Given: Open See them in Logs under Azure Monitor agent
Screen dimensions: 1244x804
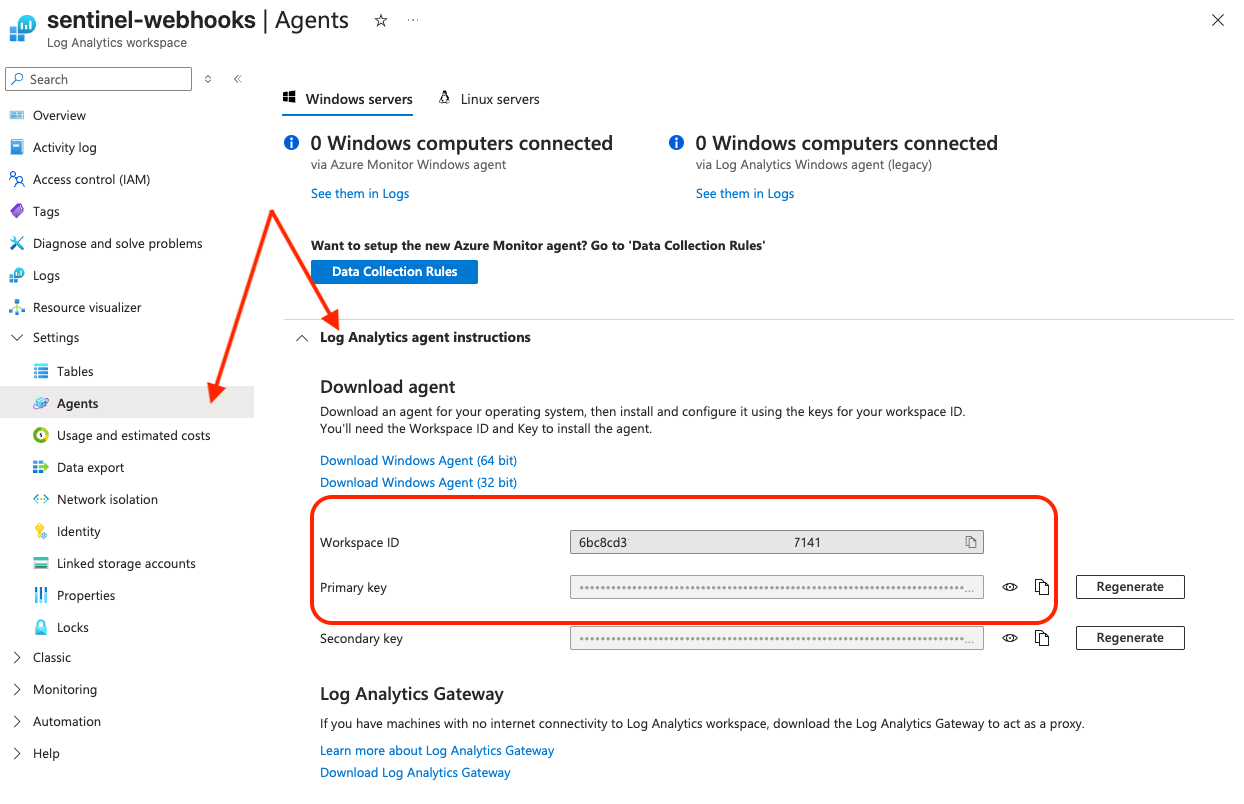Looking at the screenshot, I should (x=360, y=194).
